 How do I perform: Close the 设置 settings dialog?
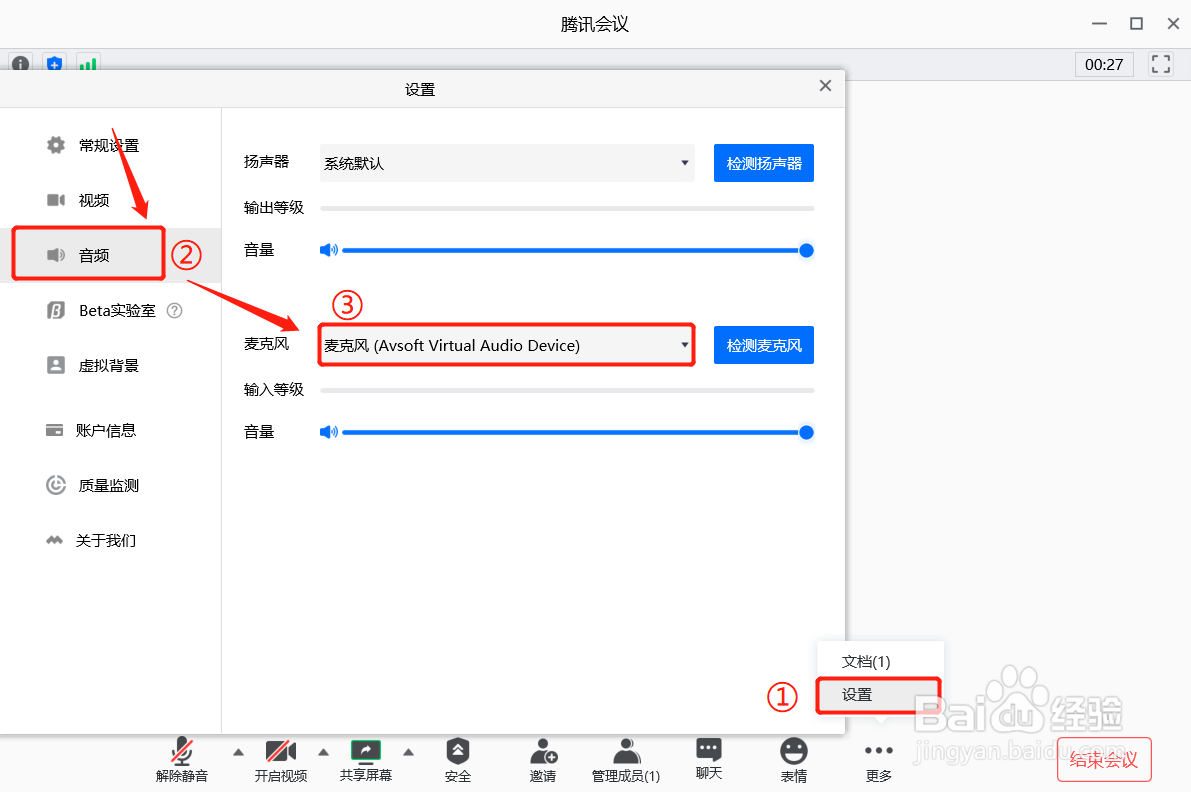pyautogui.click(x=826, y=86)
